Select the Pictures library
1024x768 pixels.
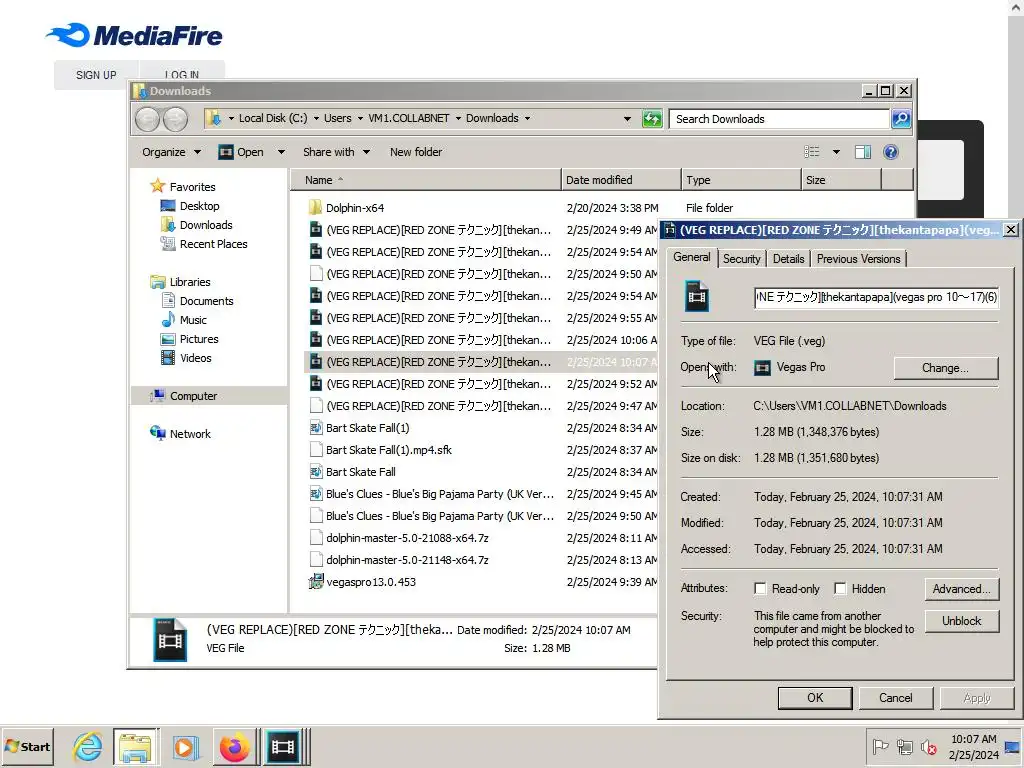pyautogui.click(x=199, y=338)
